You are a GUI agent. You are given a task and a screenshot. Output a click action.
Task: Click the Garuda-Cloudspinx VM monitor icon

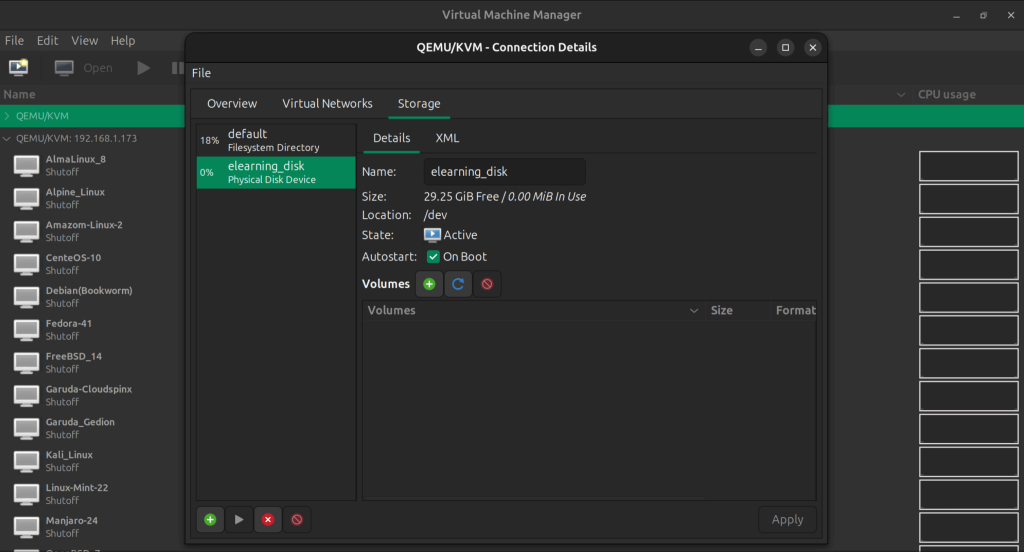click(x=26, y=396)
